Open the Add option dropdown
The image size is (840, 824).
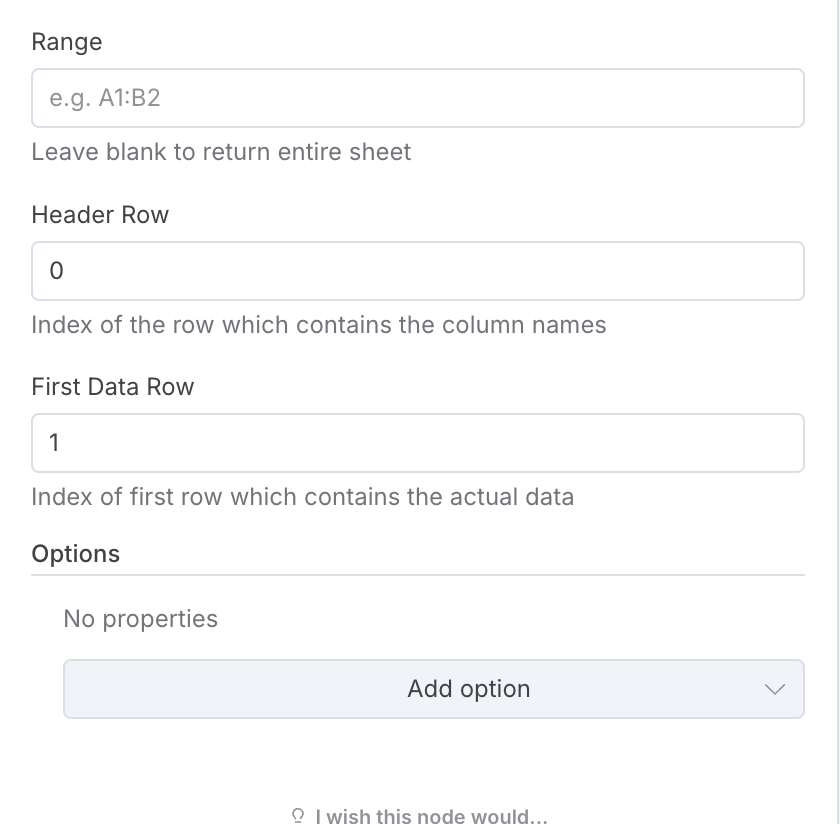point(433,689)
